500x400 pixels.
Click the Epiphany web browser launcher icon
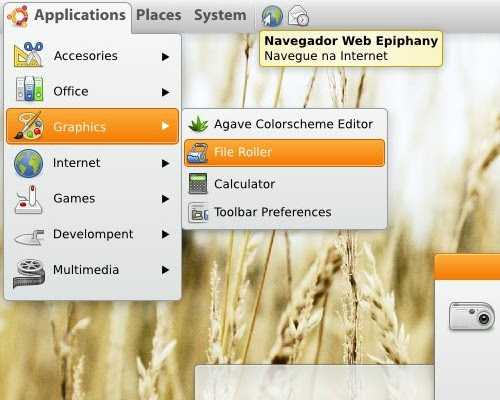click(x=272, y=16)
